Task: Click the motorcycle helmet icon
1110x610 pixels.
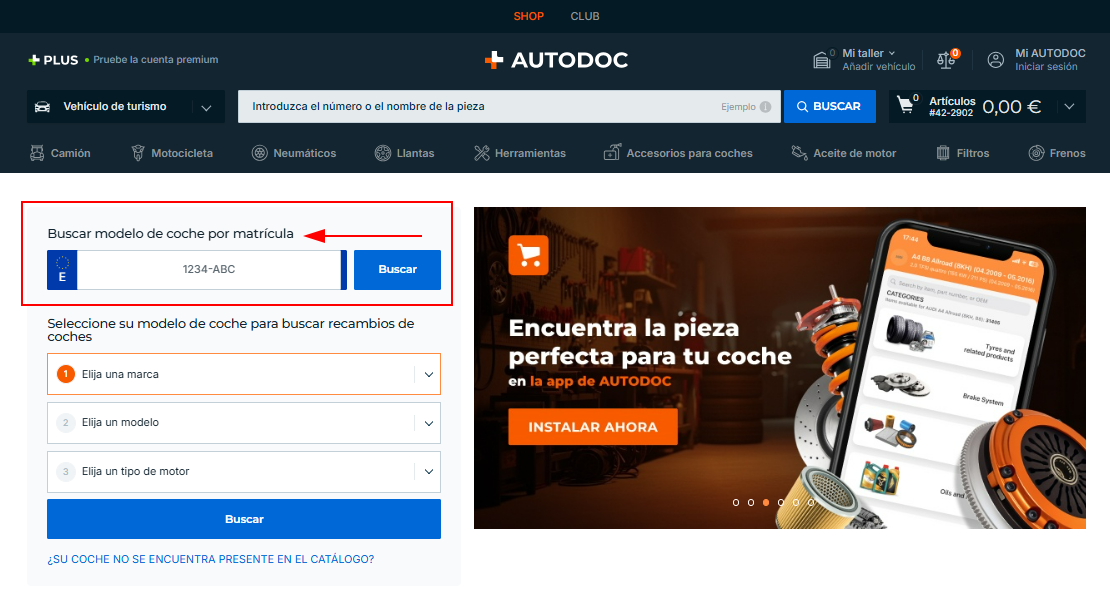Action: (138, 153)
